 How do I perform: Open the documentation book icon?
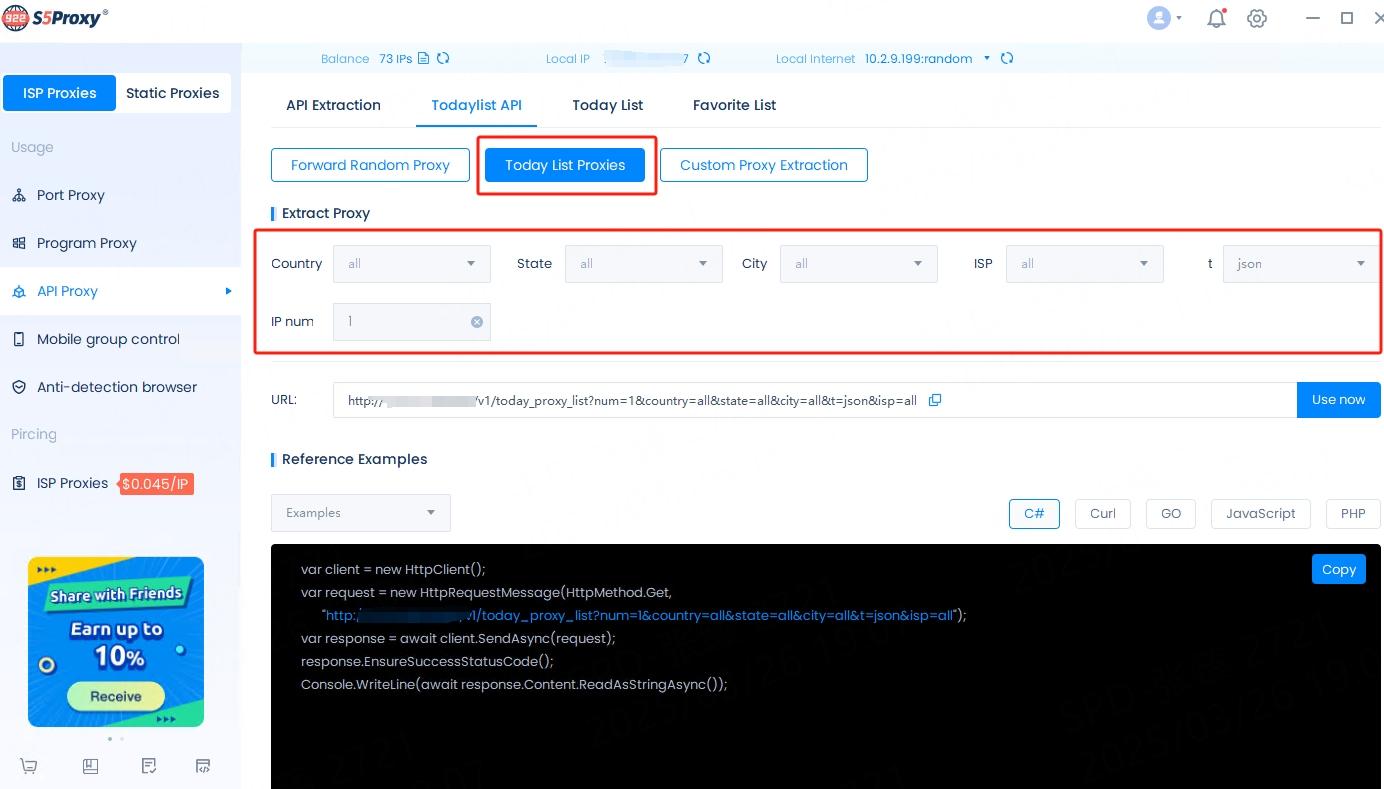point(90,765)
